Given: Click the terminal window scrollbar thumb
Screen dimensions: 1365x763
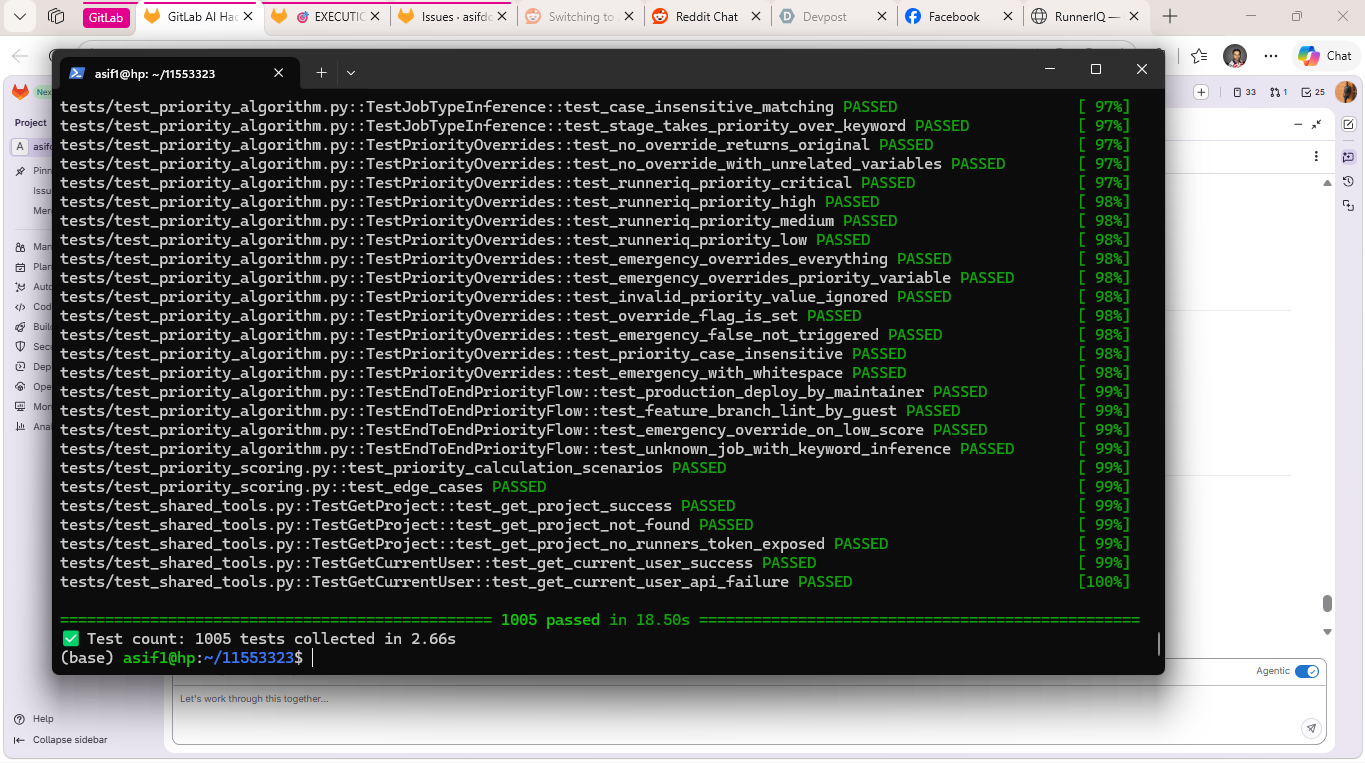Looking at the screenshot, I should point(1159,643).
